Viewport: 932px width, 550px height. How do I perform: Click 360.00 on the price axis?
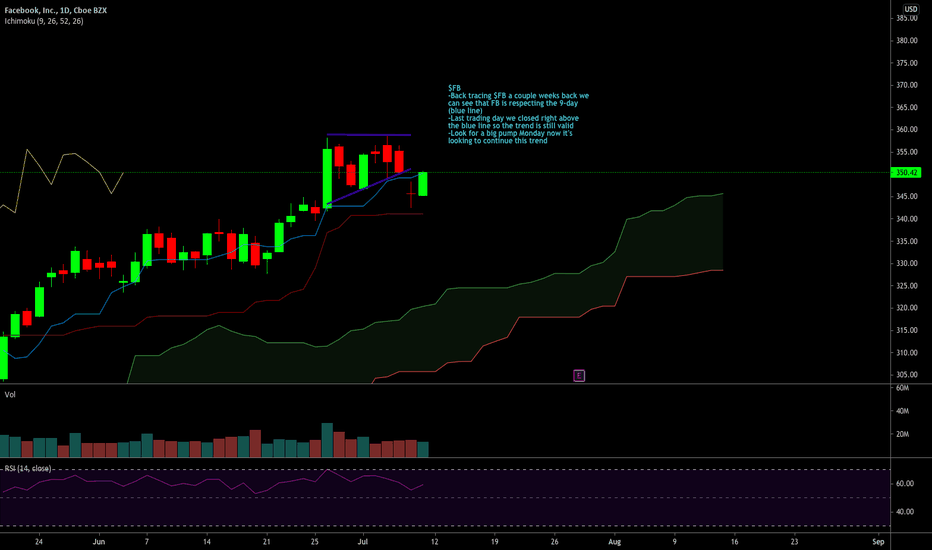pyautogui.click(x=907, y=130)
